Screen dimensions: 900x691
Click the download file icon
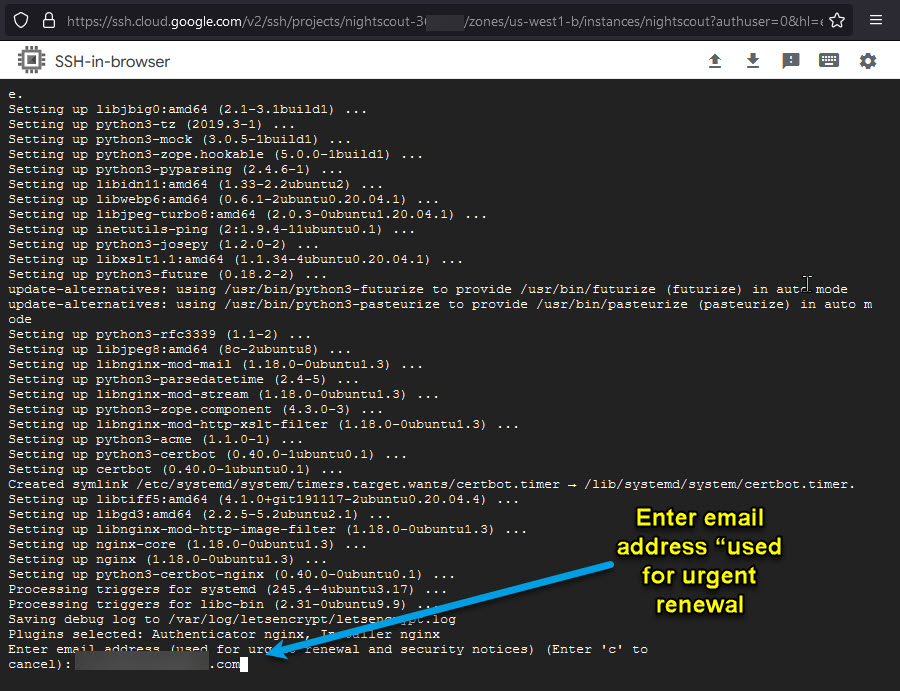click(x=753, y=61)
